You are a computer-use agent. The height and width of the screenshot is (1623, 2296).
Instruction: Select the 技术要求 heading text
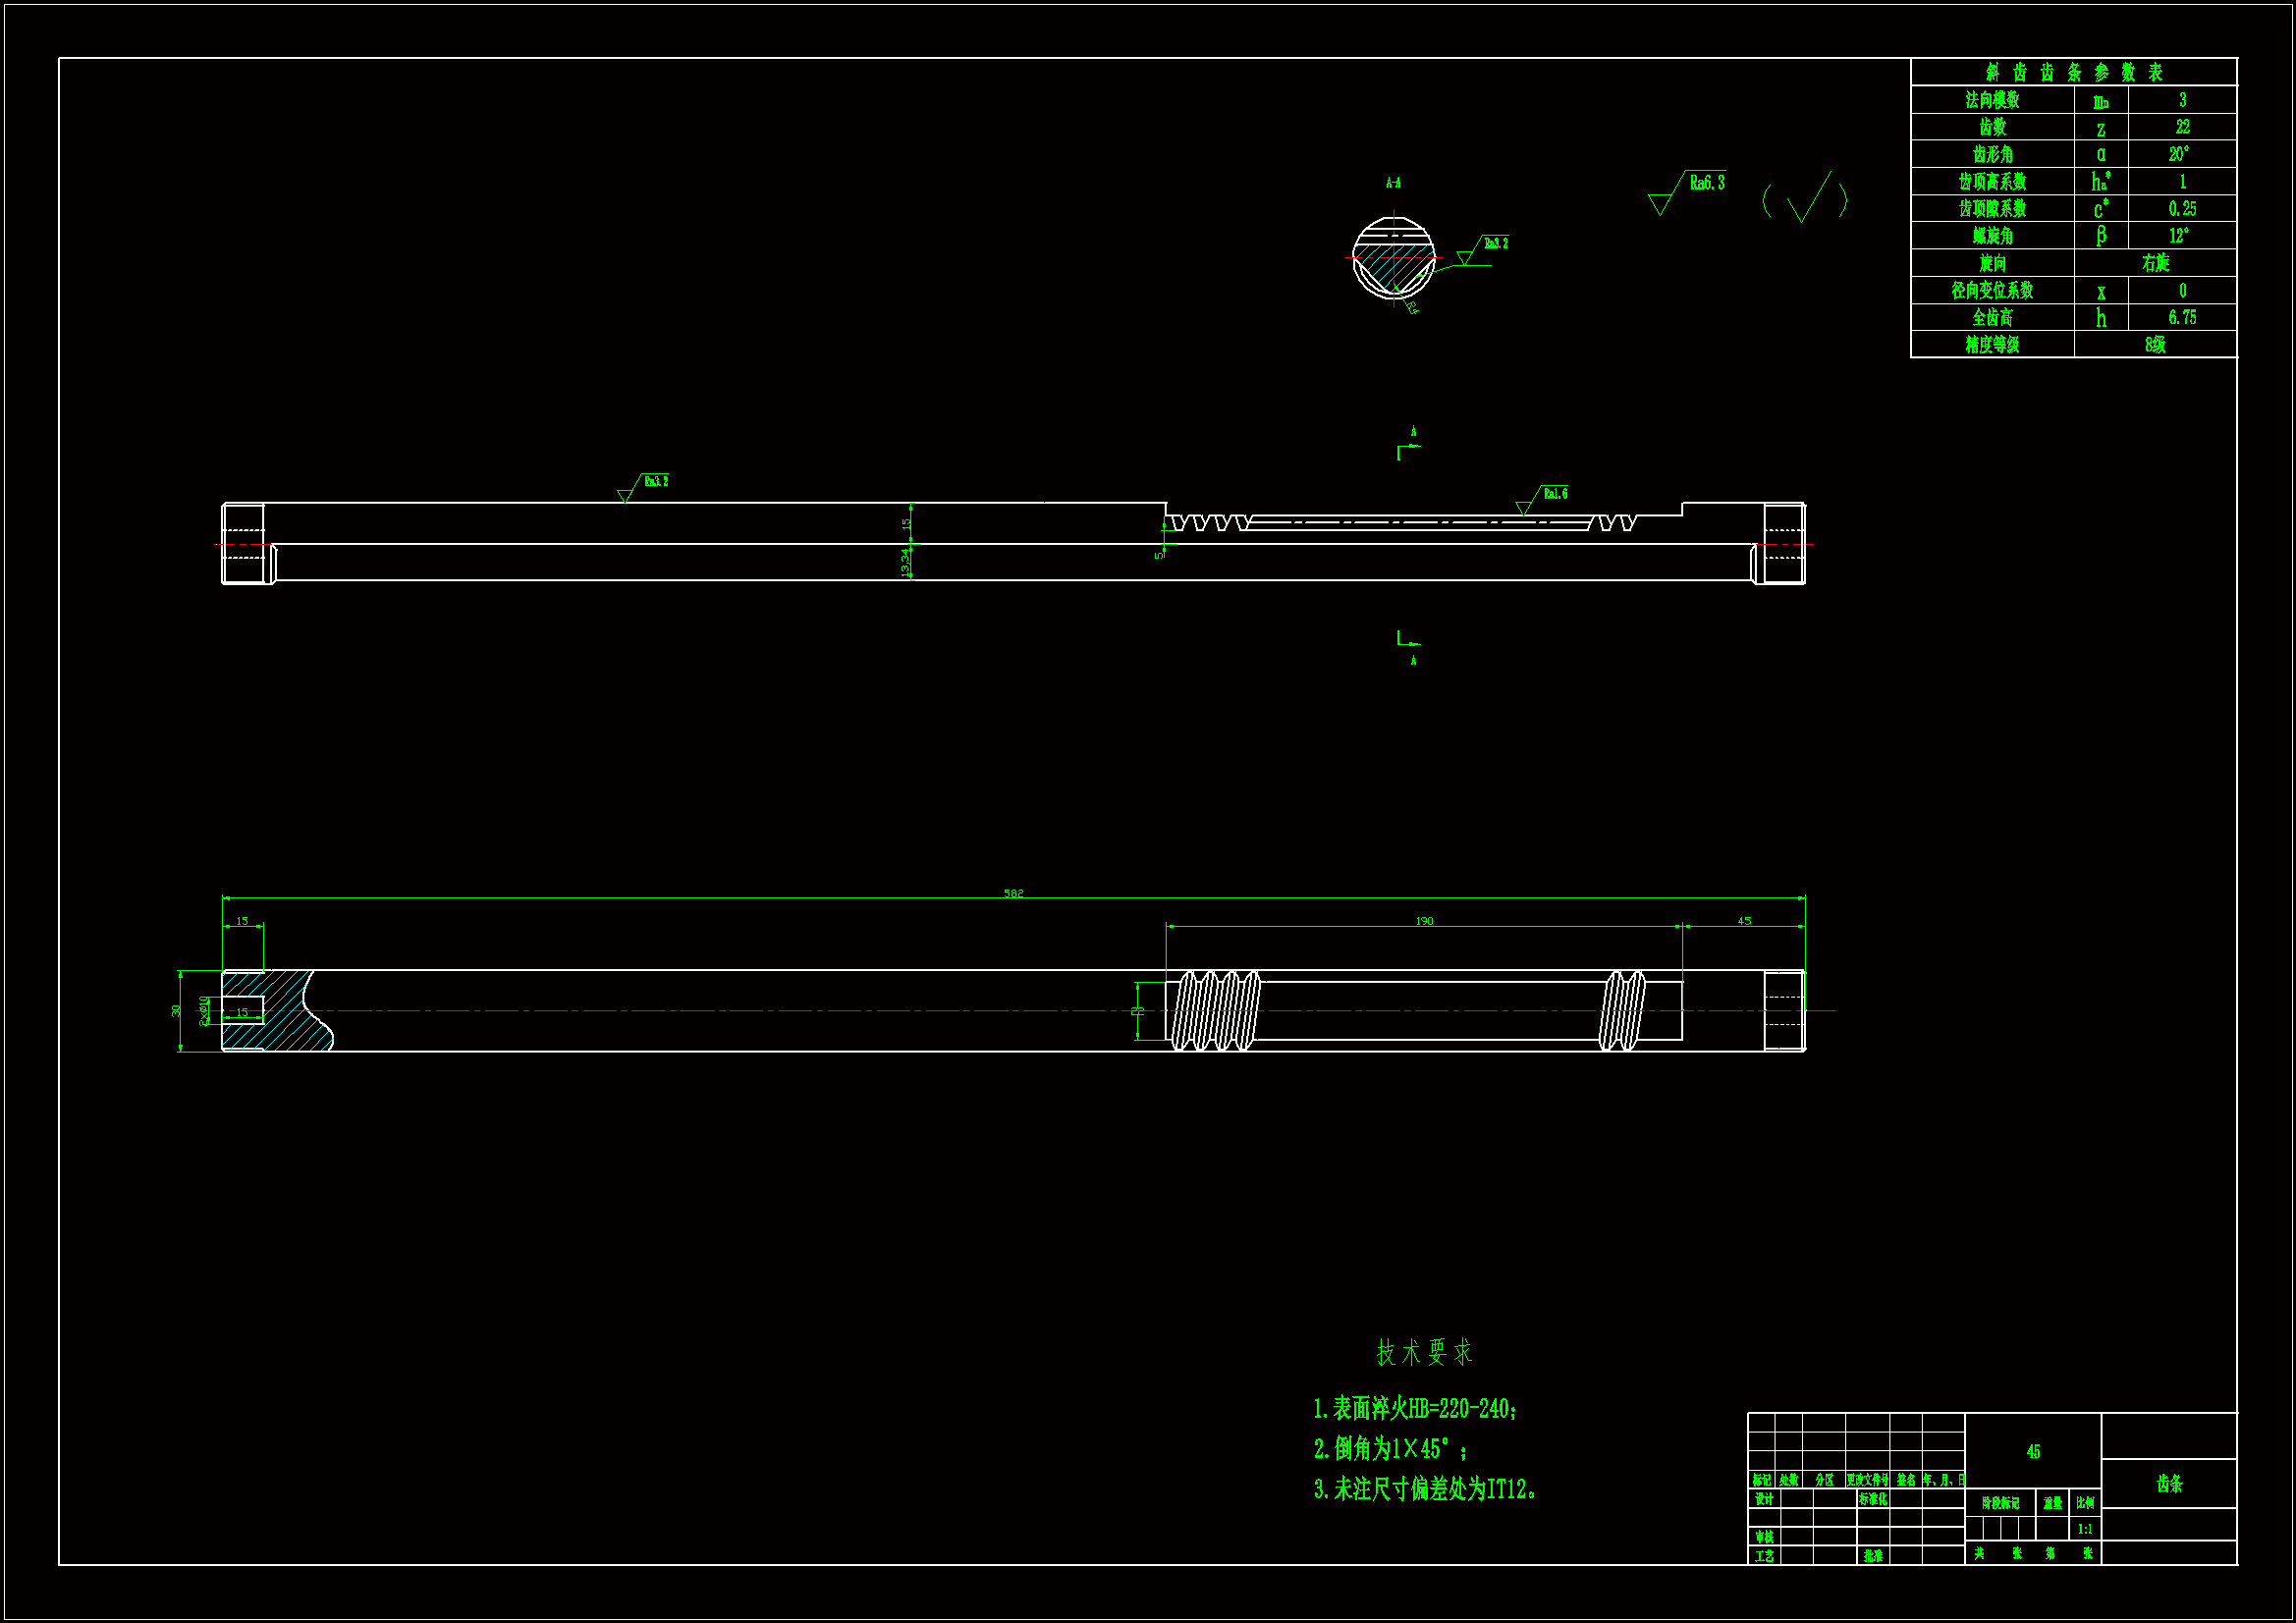[x=1424, y=1352]
